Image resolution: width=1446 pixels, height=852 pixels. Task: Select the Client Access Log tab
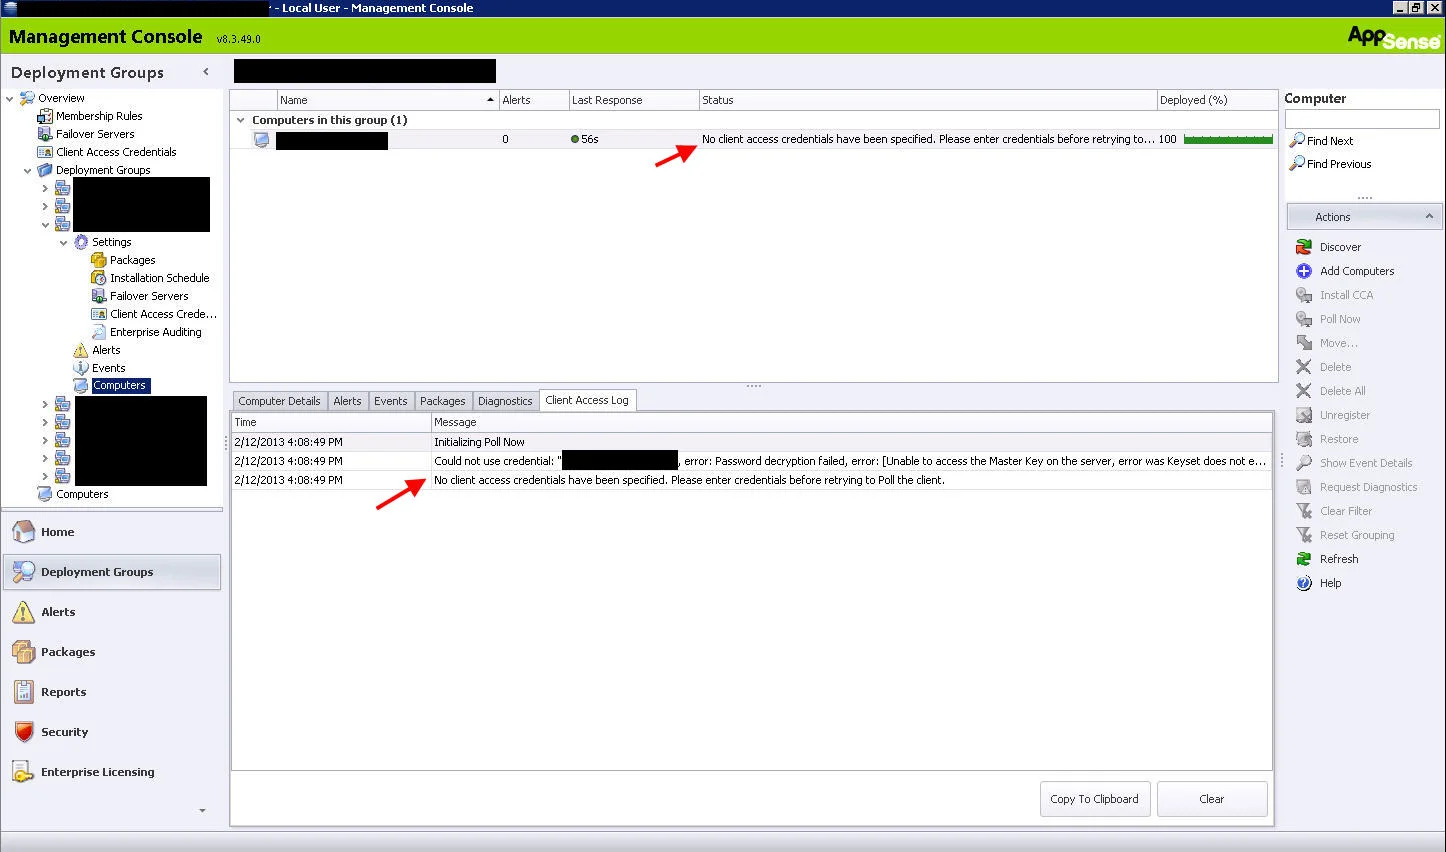tap(587, 400)
